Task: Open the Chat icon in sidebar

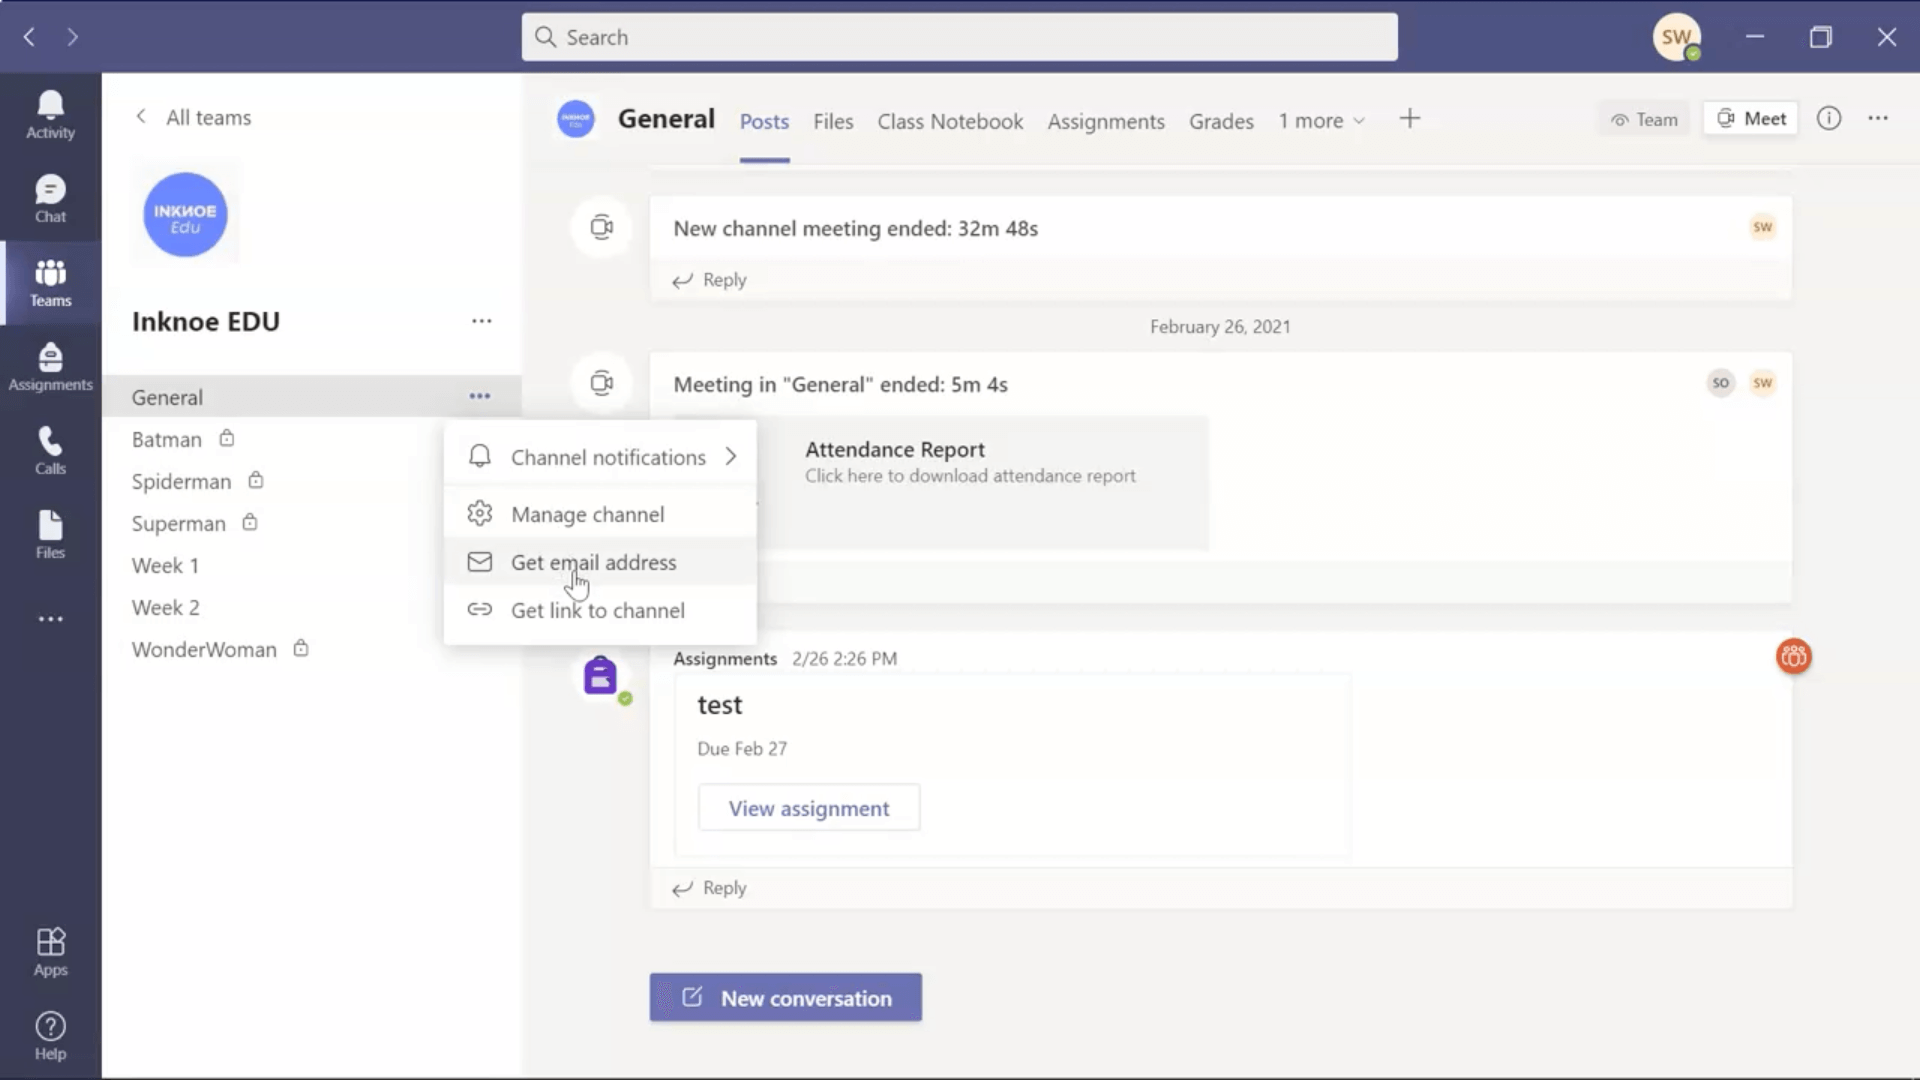Action: [50, 198]
